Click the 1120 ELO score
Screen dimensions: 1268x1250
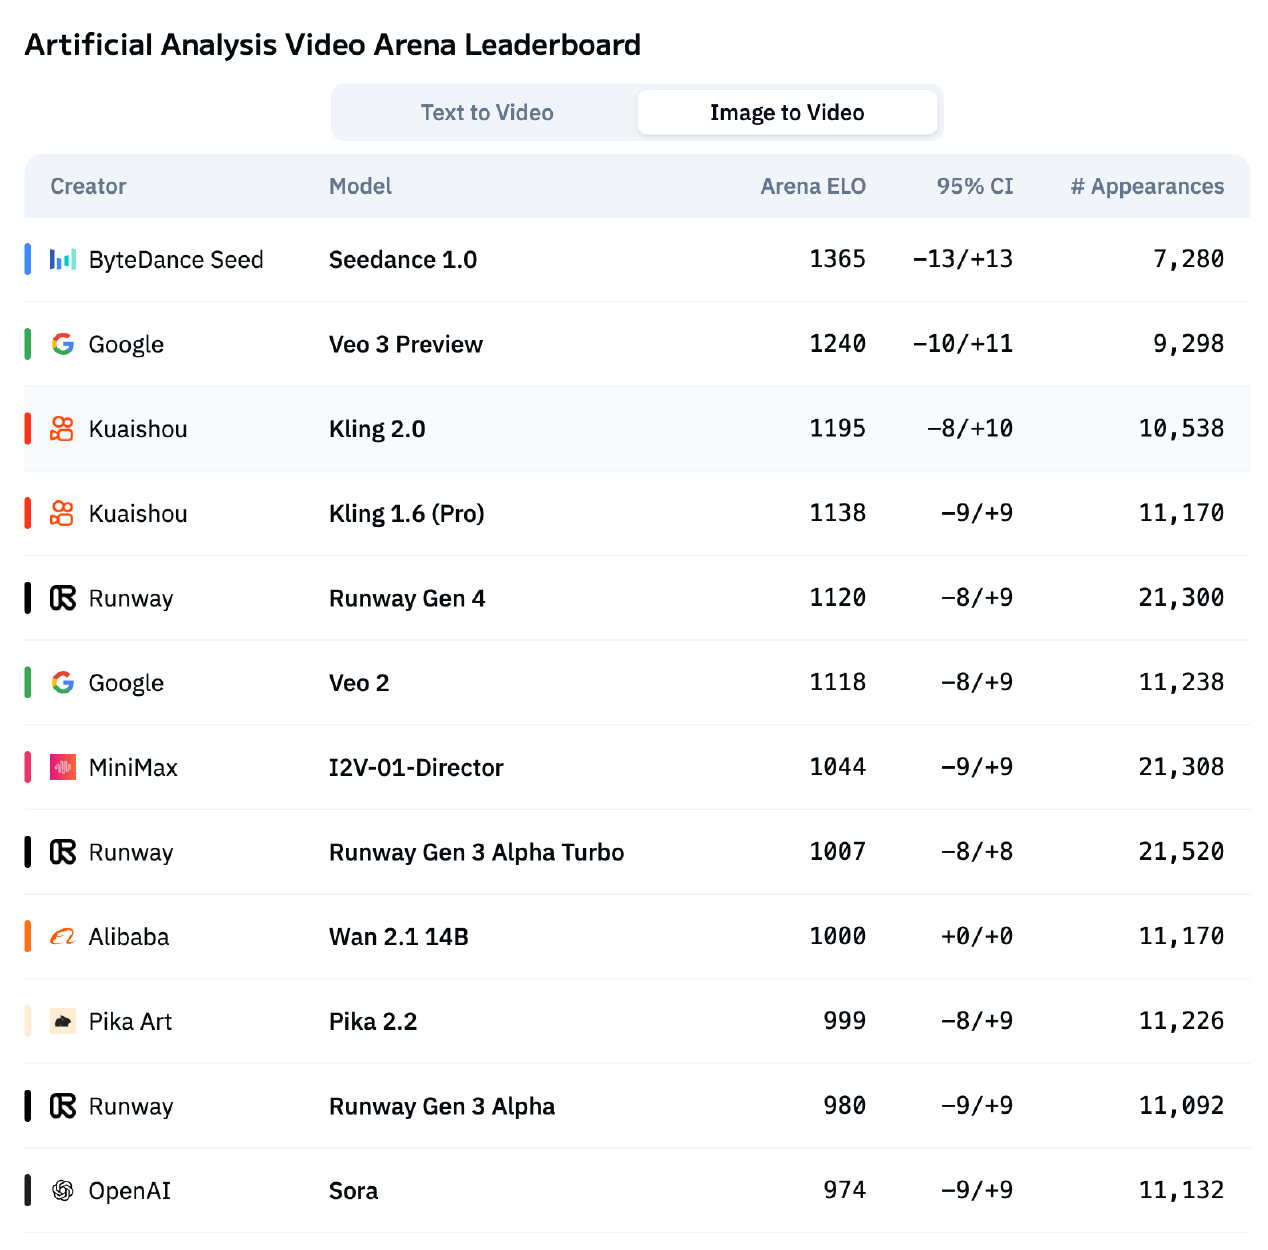pyautogui.click(x=838, y=598)
